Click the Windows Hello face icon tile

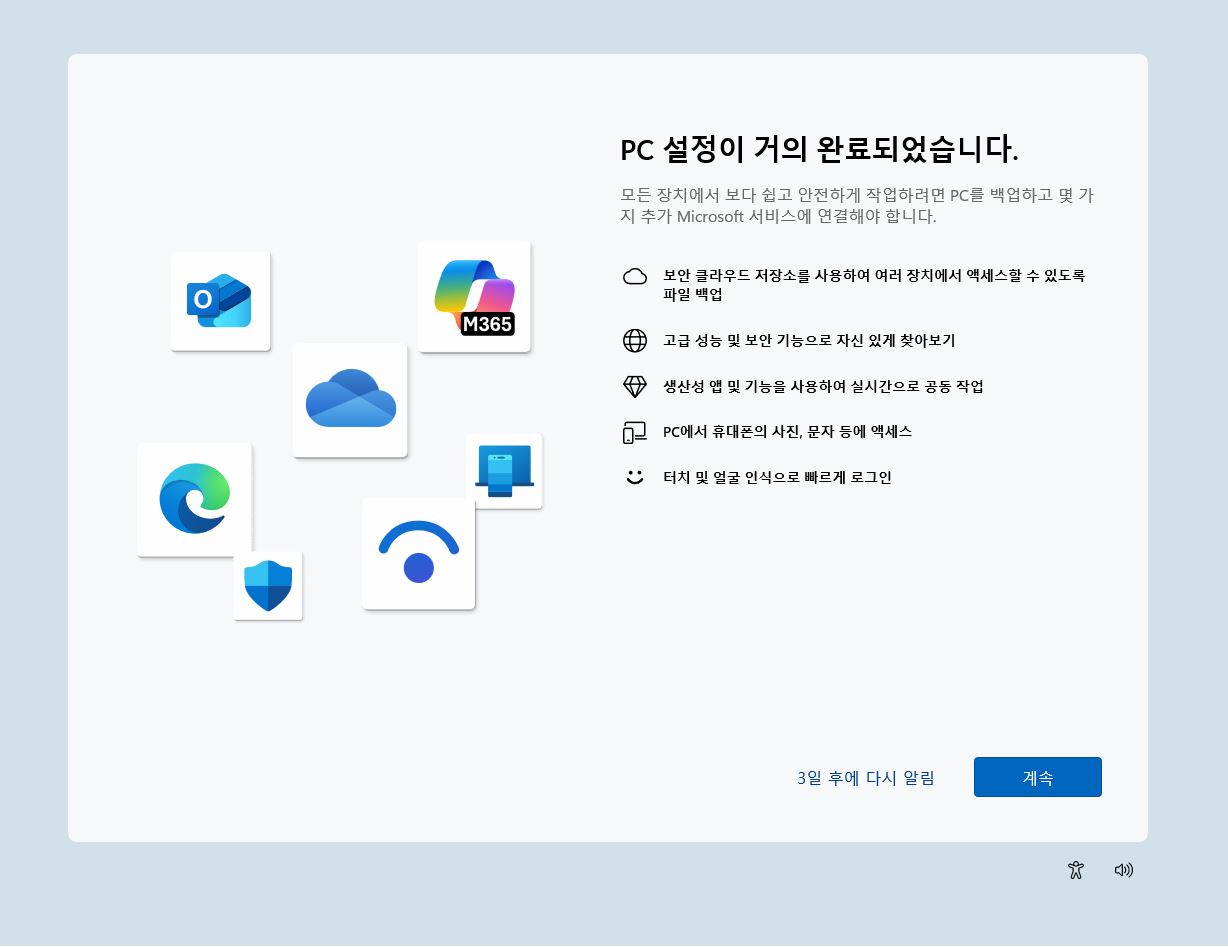tap(418, 553)
